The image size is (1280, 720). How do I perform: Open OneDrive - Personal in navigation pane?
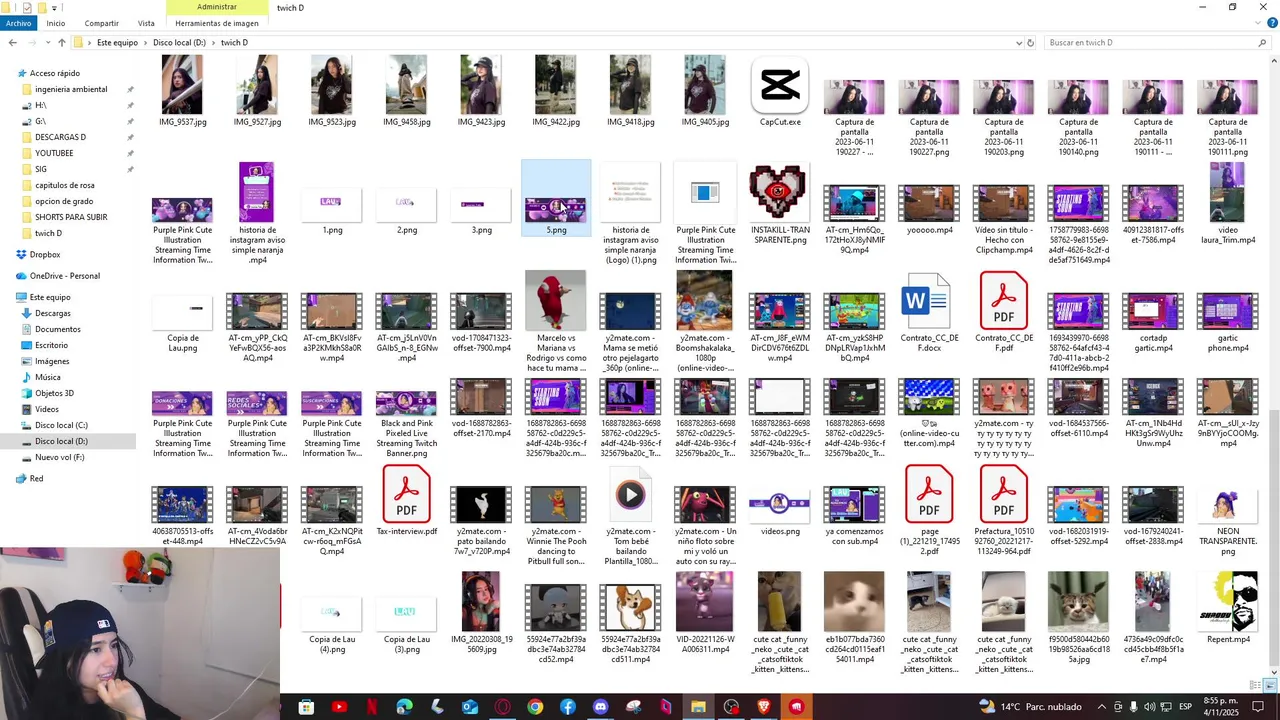(x=64, y=276)
